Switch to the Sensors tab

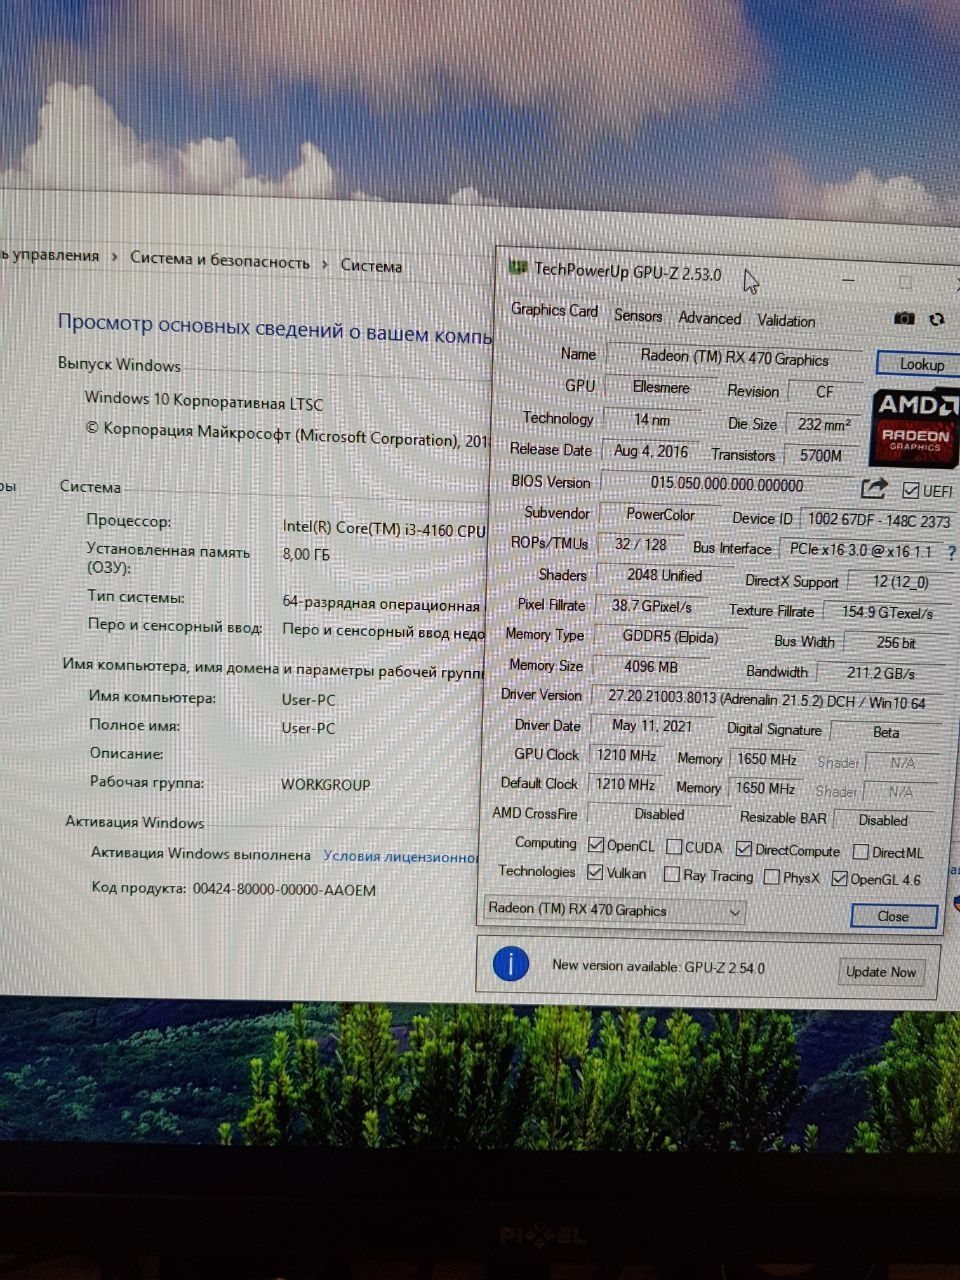pyautogui.click(x=638, y=315)
